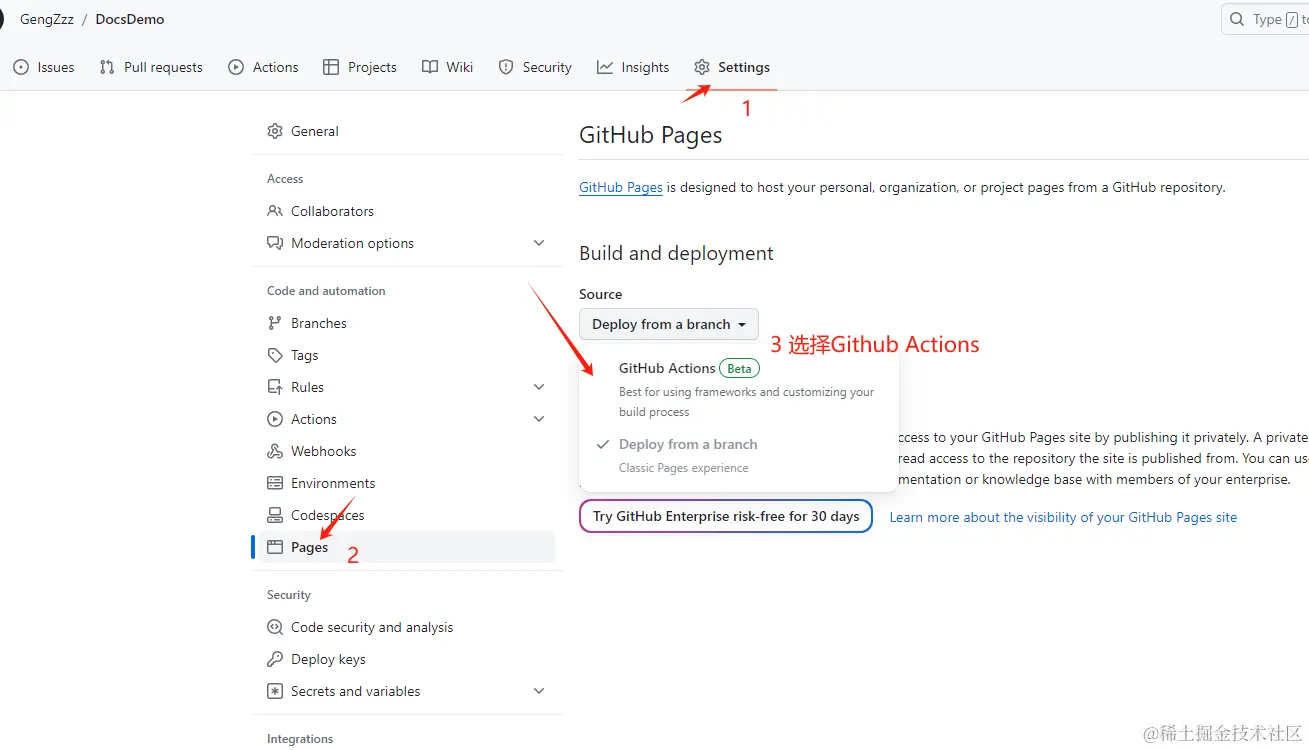Click the search input field
The image size is (1309, 750).
1266,19
